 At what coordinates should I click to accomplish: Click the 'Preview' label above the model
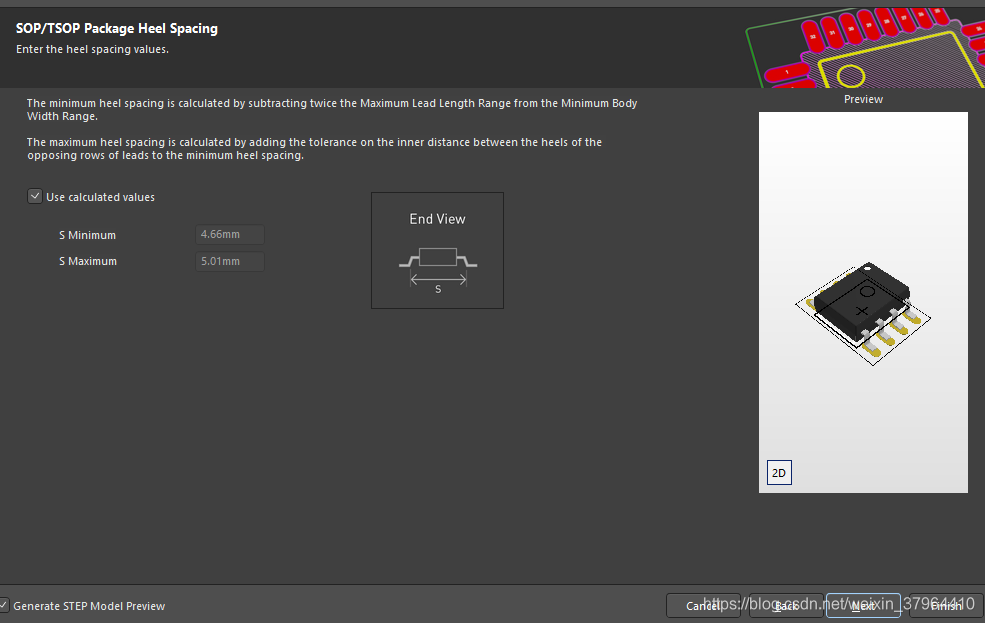point(863,99)
